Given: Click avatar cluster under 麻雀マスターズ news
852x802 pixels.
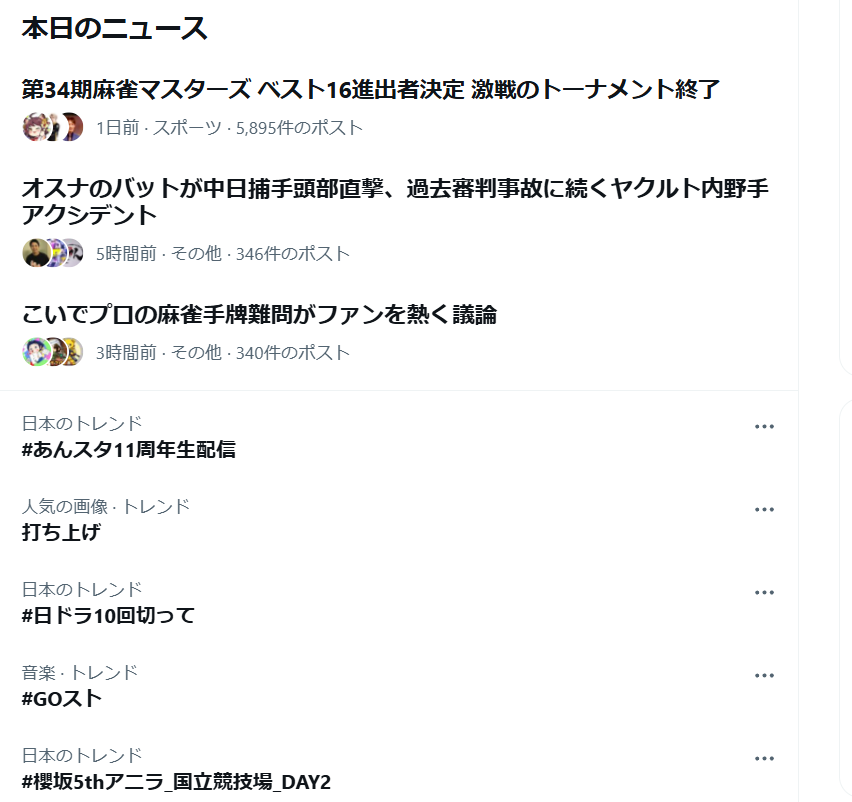Looking at the screenshot, I should point(53,127).
